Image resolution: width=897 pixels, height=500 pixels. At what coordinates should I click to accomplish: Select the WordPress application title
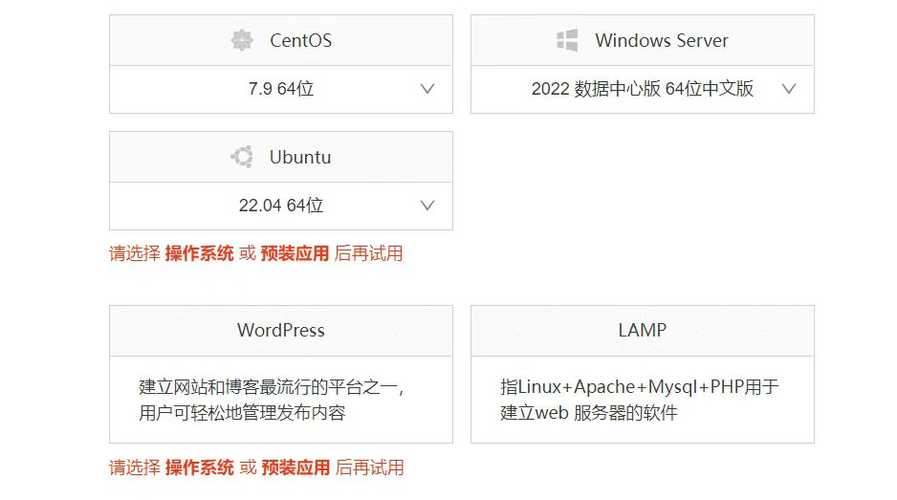pyautogui.click(x=281, y=330)
